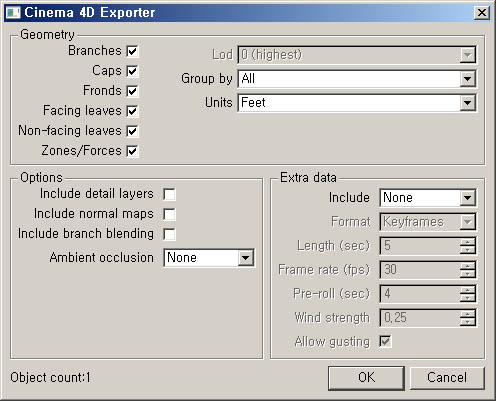The width and height of the screenshot is (496, 401).
Task: Enable Include branch blending
Action: point(169,234)
